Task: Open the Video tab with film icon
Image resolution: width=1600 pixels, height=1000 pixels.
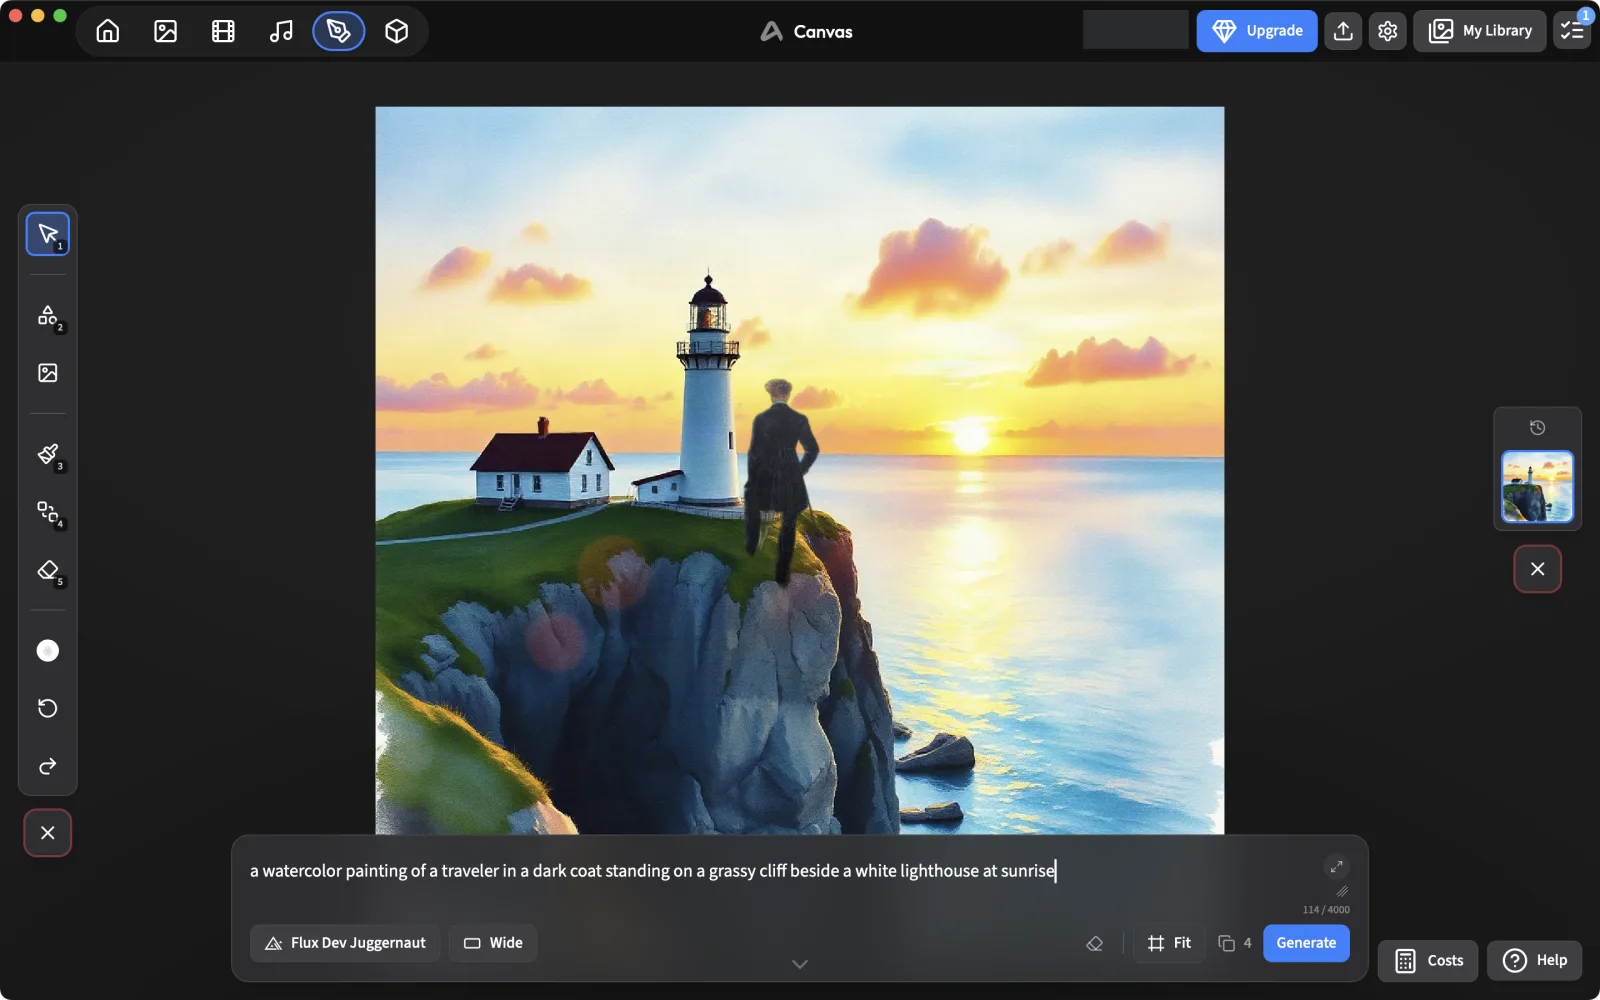Action: [223, 31]
